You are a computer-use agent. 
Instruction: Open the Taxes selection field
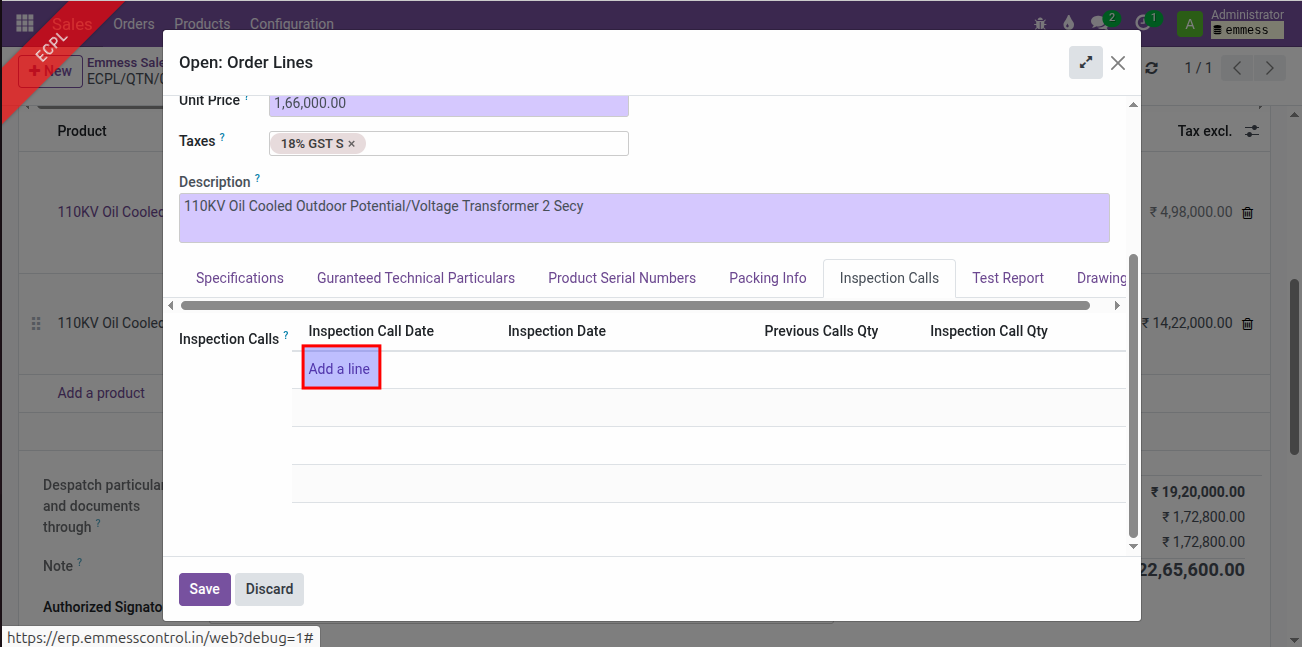point(495,144)
